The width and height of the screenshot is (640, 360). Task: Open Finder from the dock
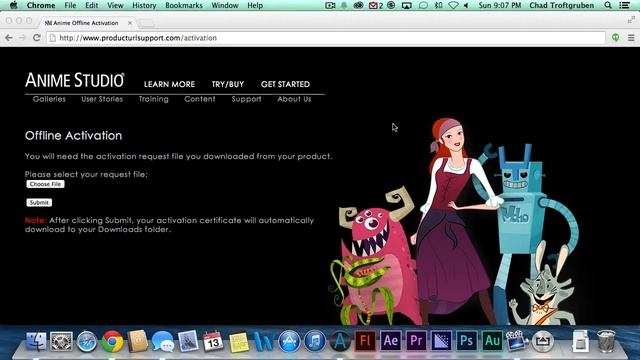(x=36, y=340)
